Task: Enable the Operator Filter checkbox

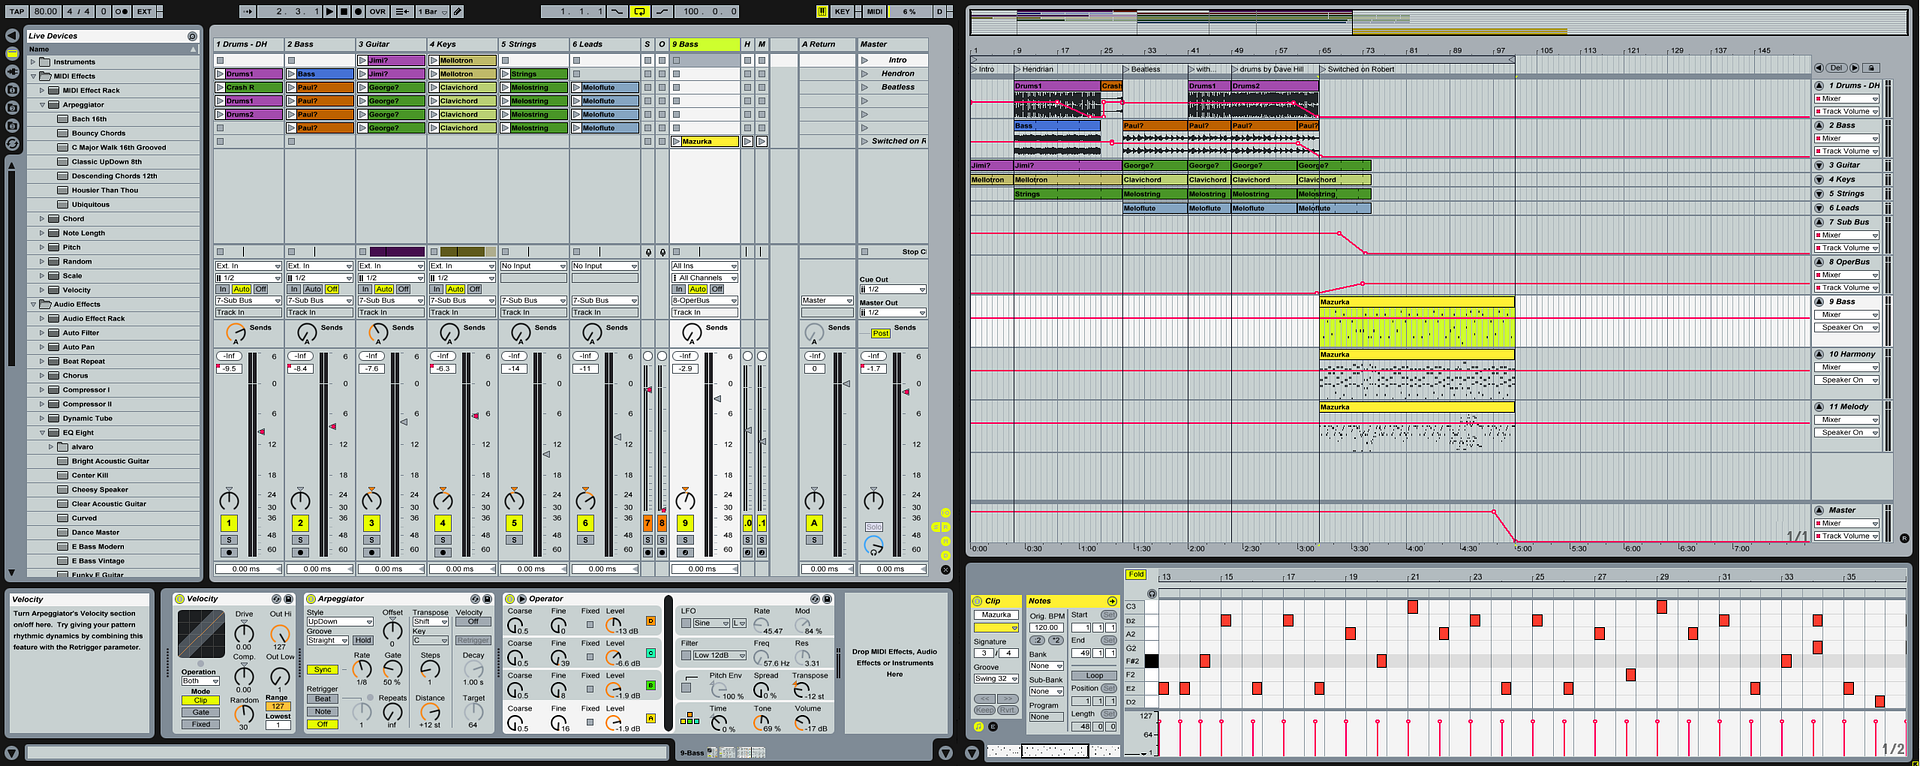Action: point(688,655)
